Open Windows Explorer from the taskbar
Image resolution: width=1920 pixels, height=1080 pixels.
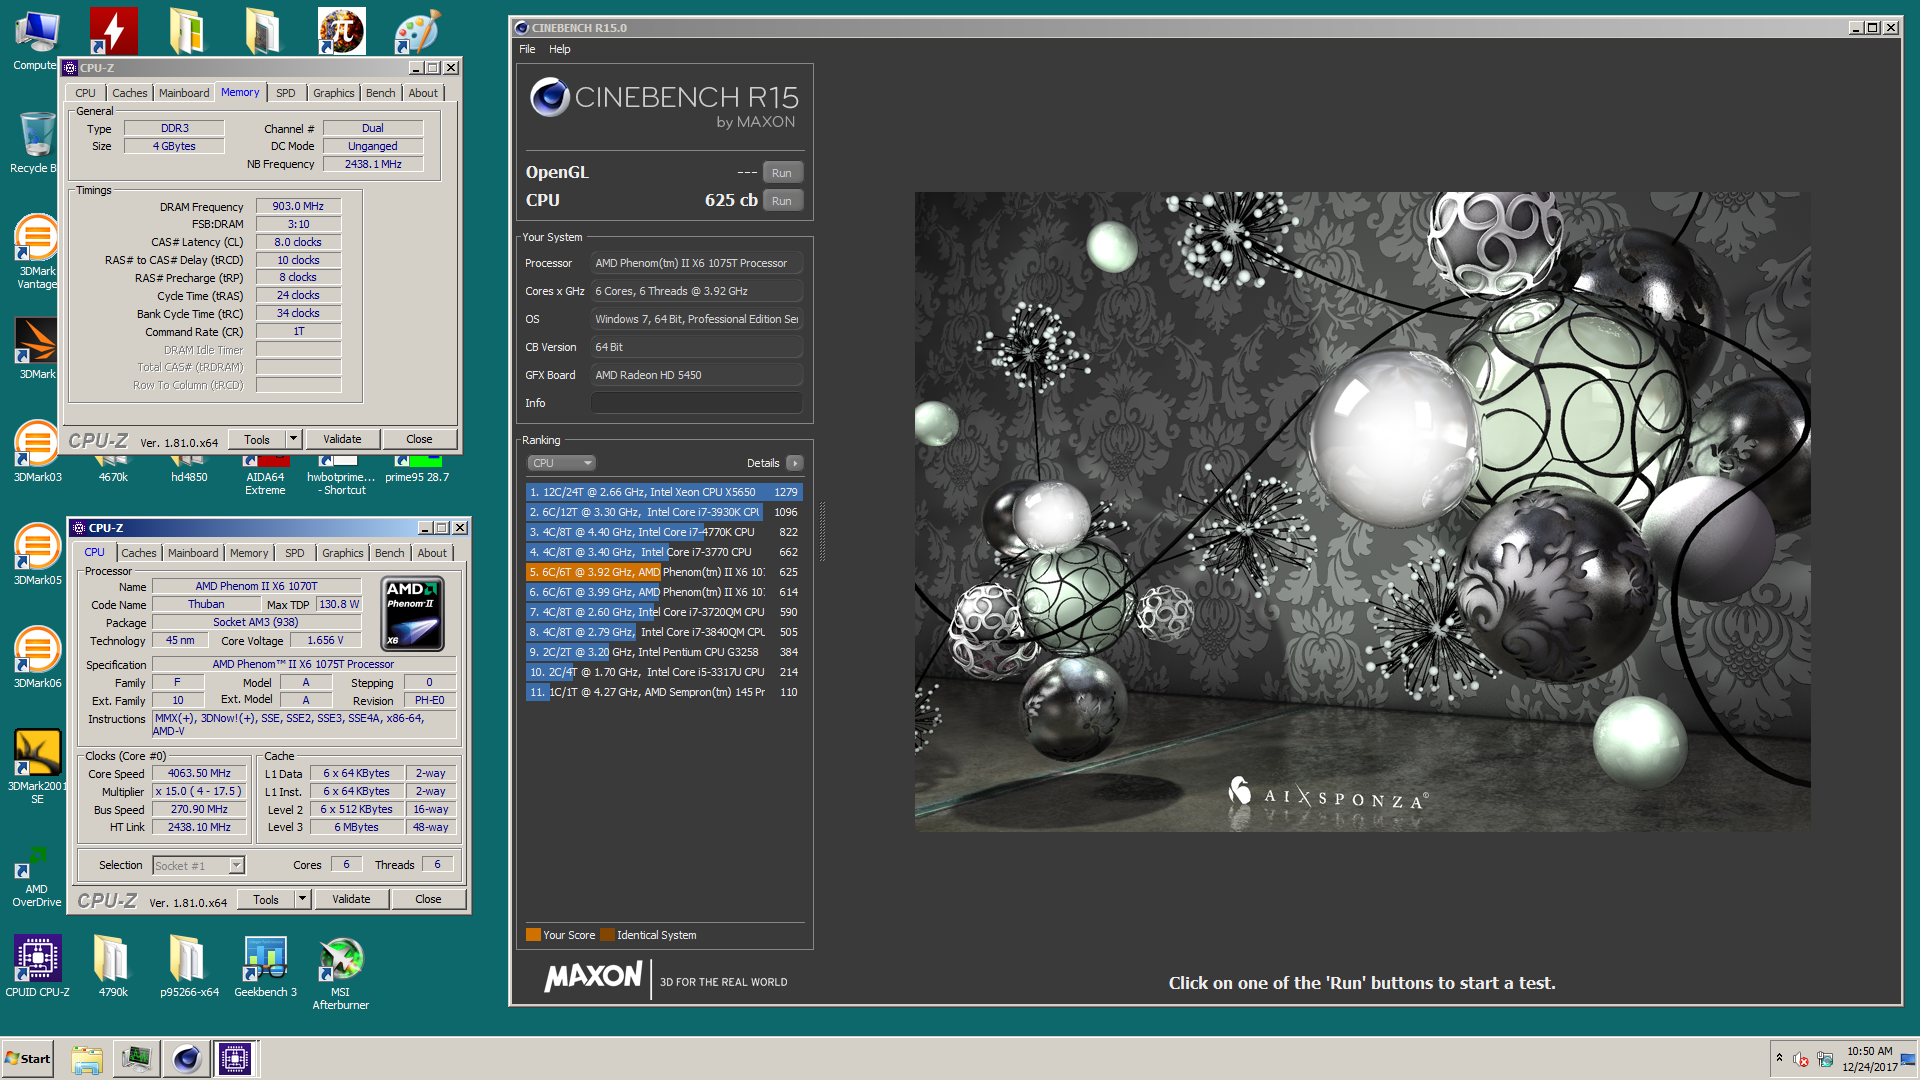(x=87, y=1059)
